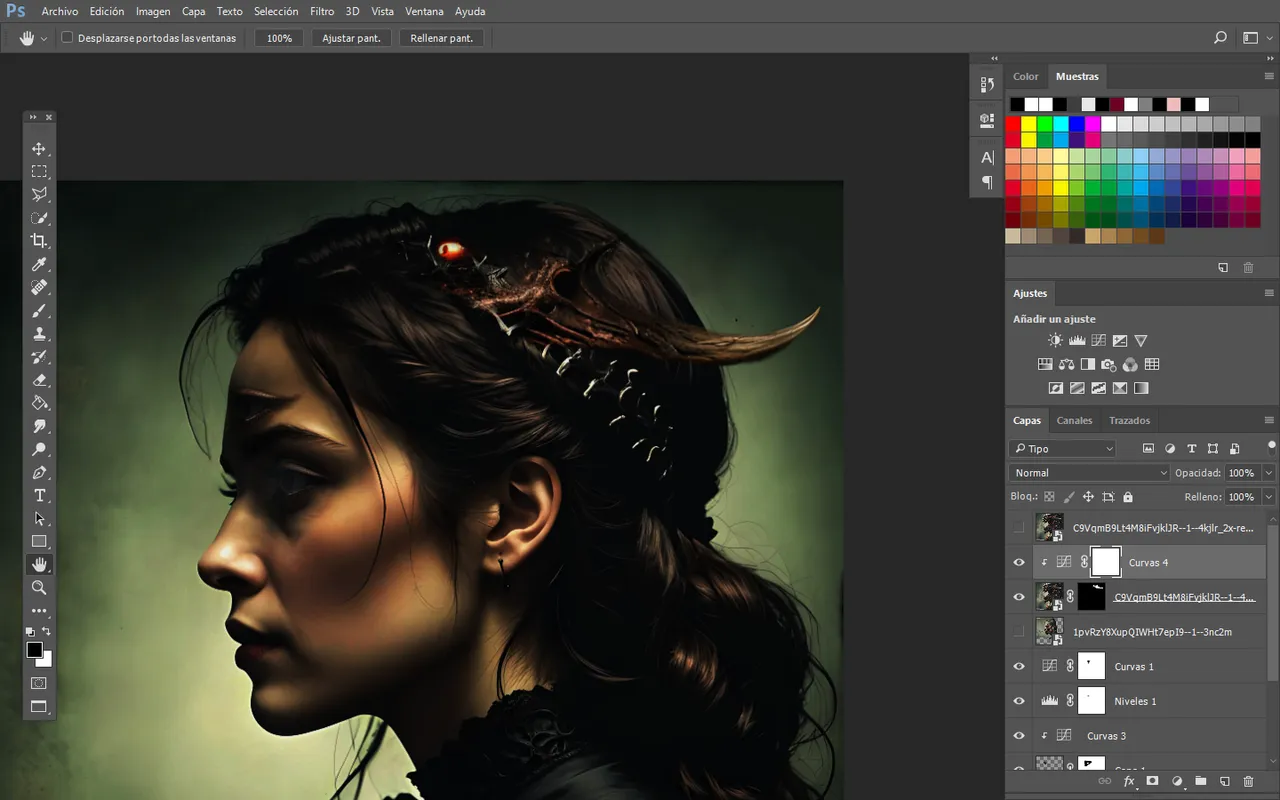This screenshot has height=800, width=1280.
Task: Open the Capas panel menu
Action: tap(1270, 420)
